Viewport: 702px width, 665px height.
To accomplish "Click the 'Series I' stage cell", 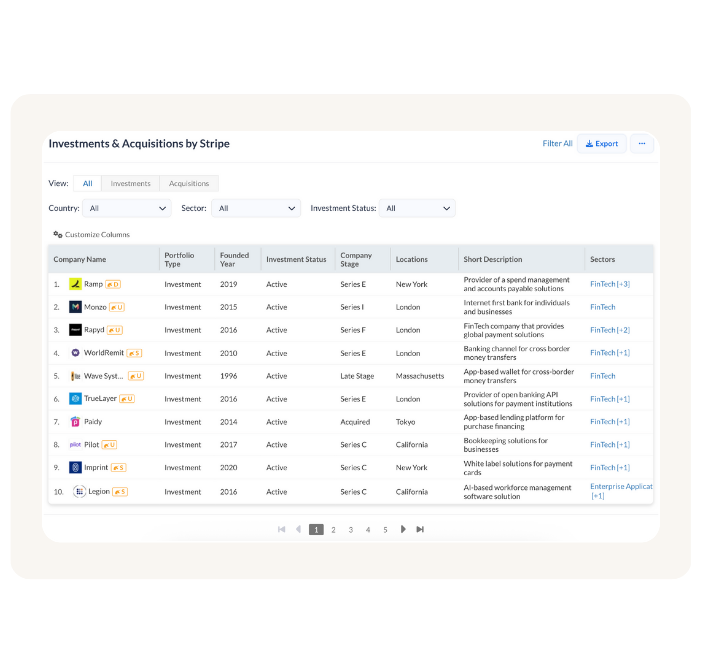I will pos(352,307).
